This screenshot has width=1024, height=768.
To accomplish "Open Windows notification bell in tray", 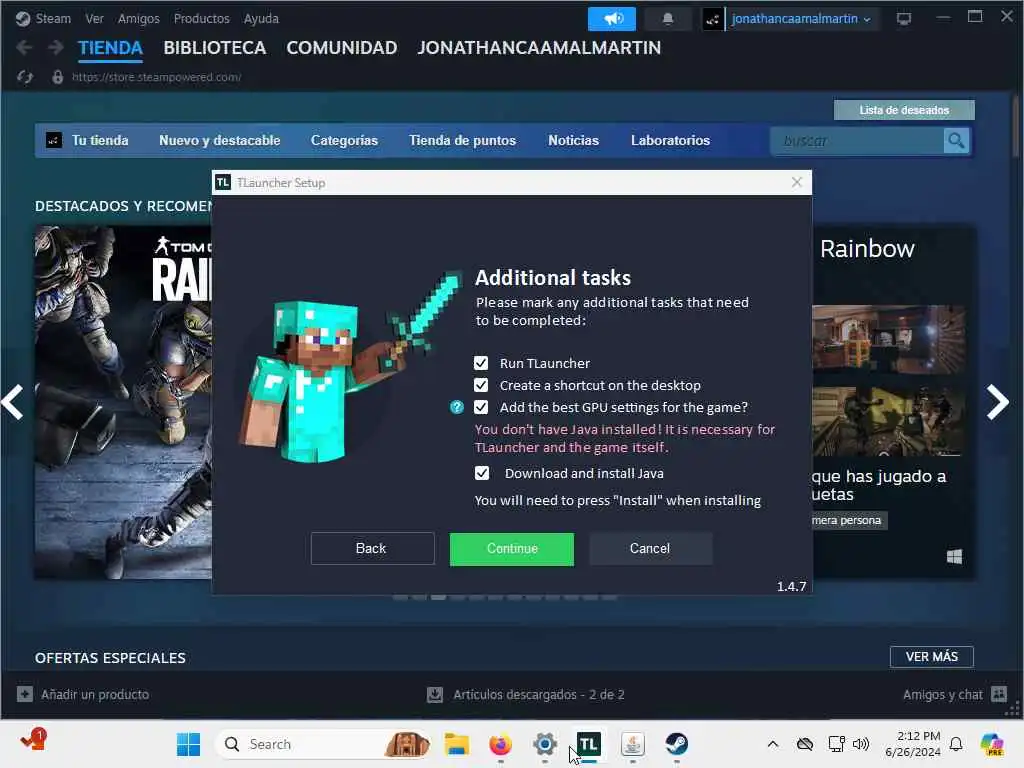I will 956,744.
